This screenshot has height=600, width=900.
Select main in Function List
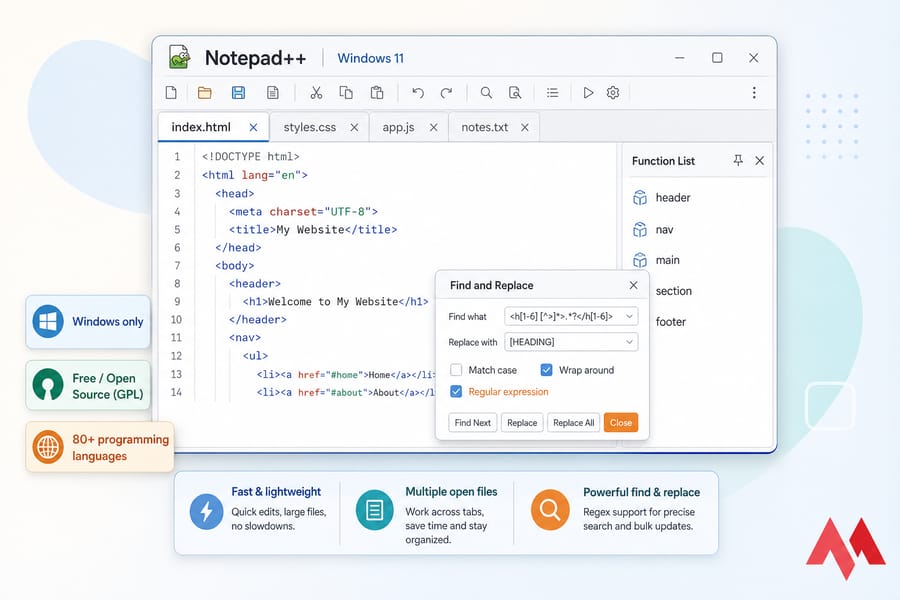pos(668,260)
